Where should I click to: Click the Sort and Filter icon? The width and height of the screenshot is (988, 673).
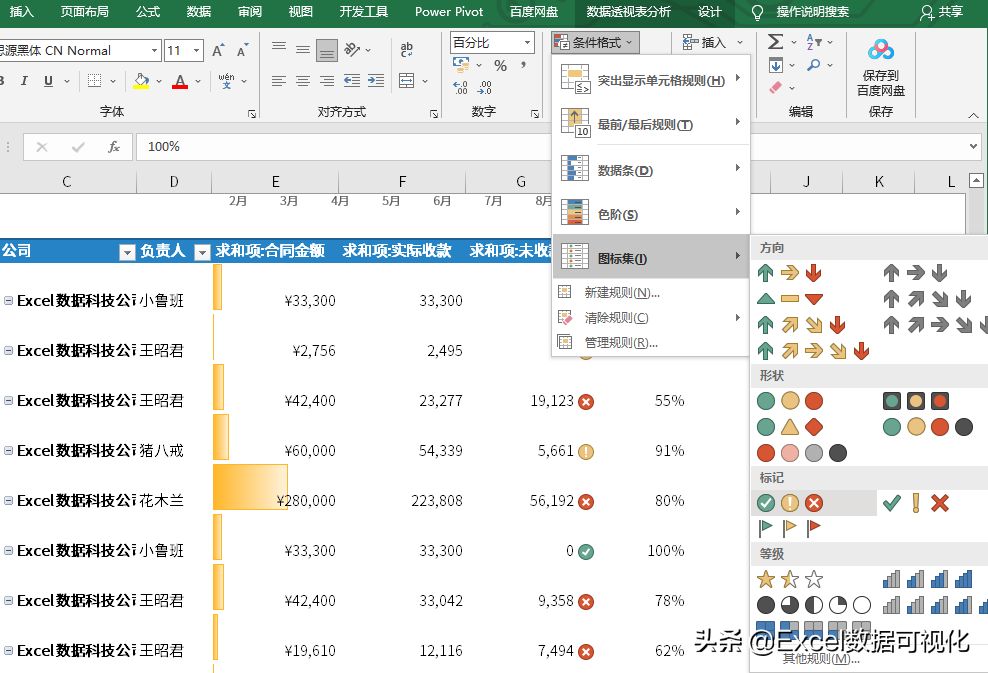point(814,42)
